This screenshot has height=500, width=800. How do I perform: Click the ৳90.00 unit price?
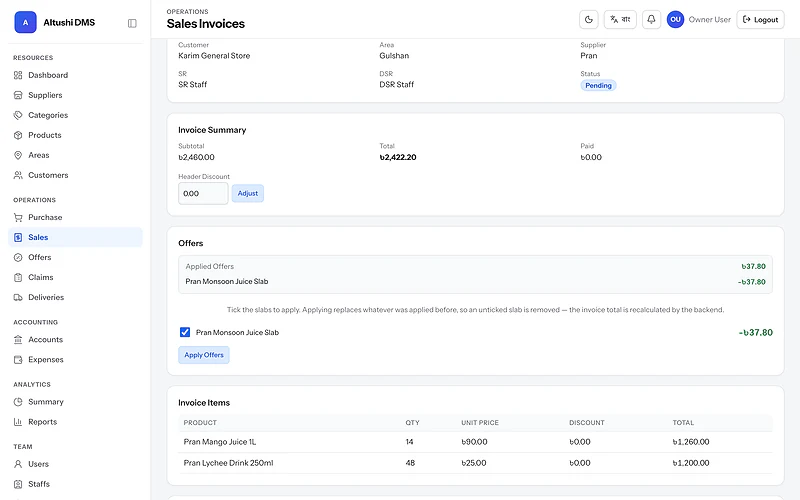(474, 442)
